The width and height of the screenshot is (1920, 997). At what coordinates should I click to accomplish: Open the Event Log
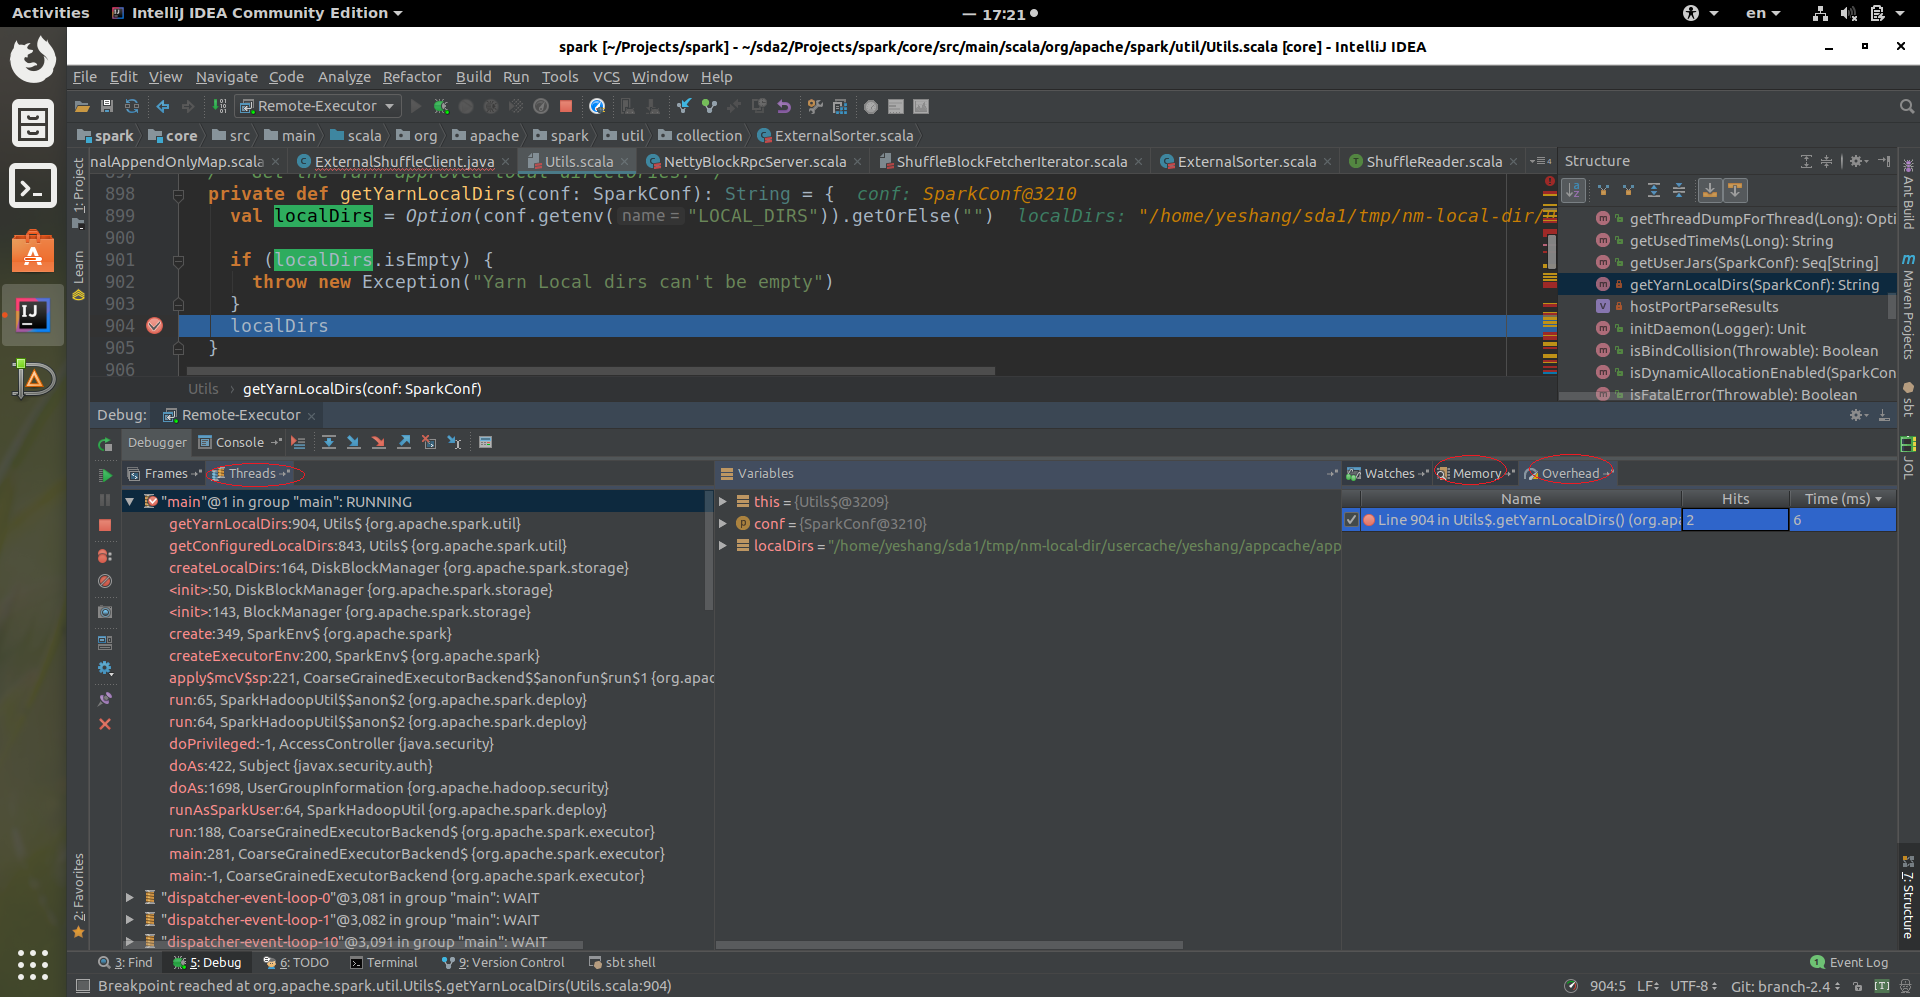[x=1858, y=962]
